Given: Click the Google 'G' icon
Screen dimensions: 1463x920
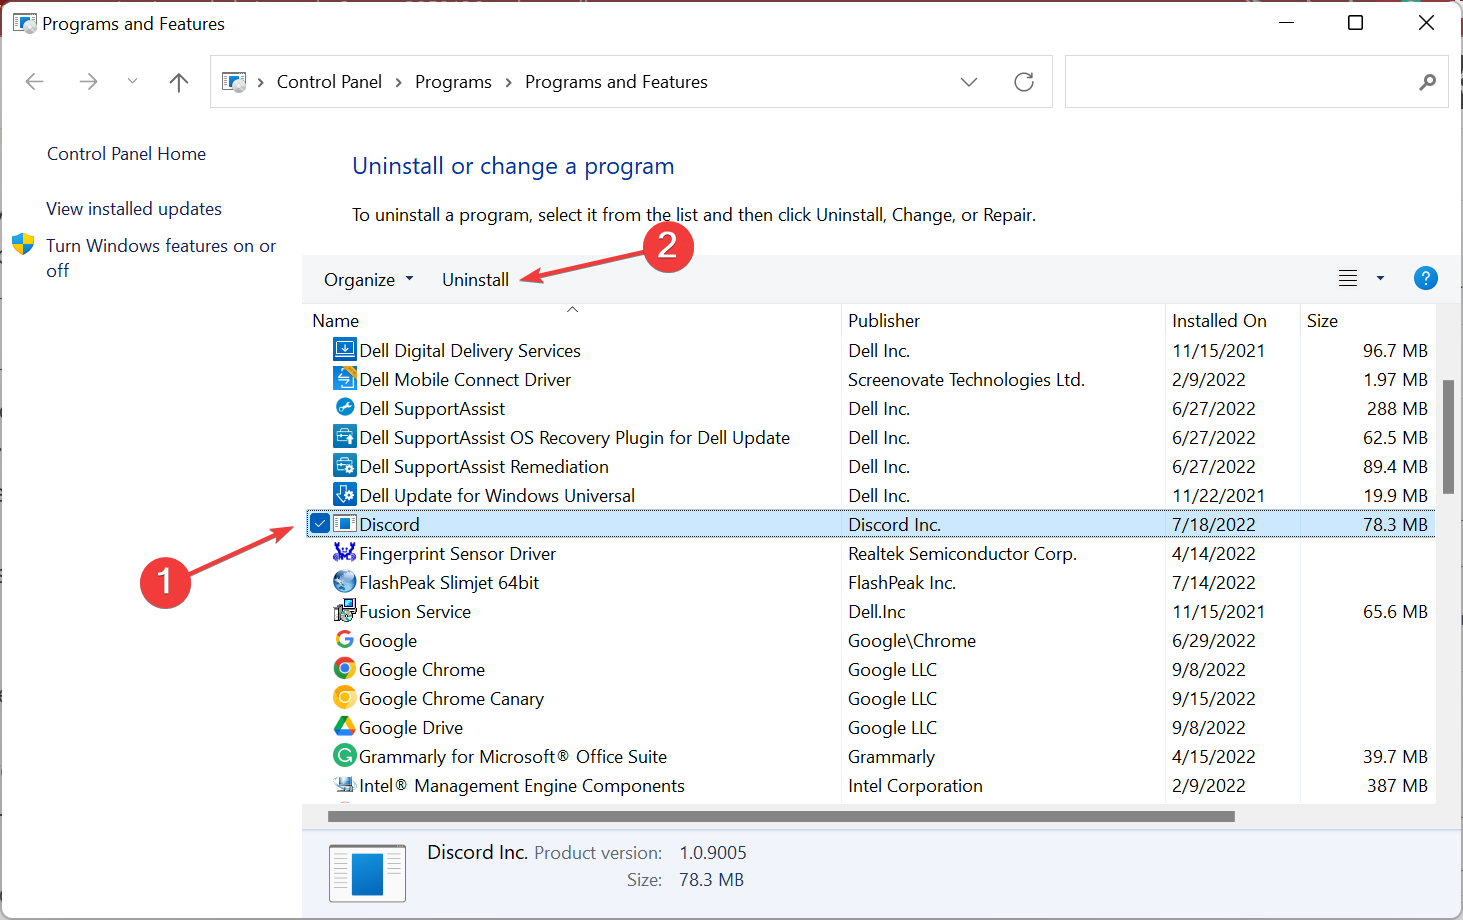Looking at the screenshot, I should pyautogui.click(x=344, y=639).
